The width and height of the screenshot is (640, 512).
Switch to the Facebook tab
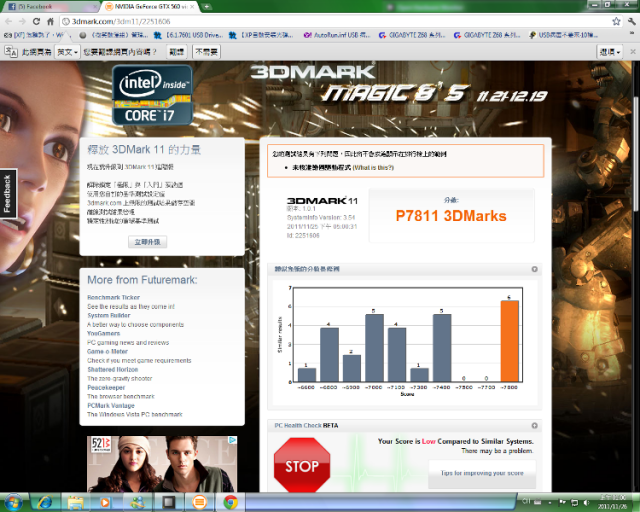(x=49, y=7)
